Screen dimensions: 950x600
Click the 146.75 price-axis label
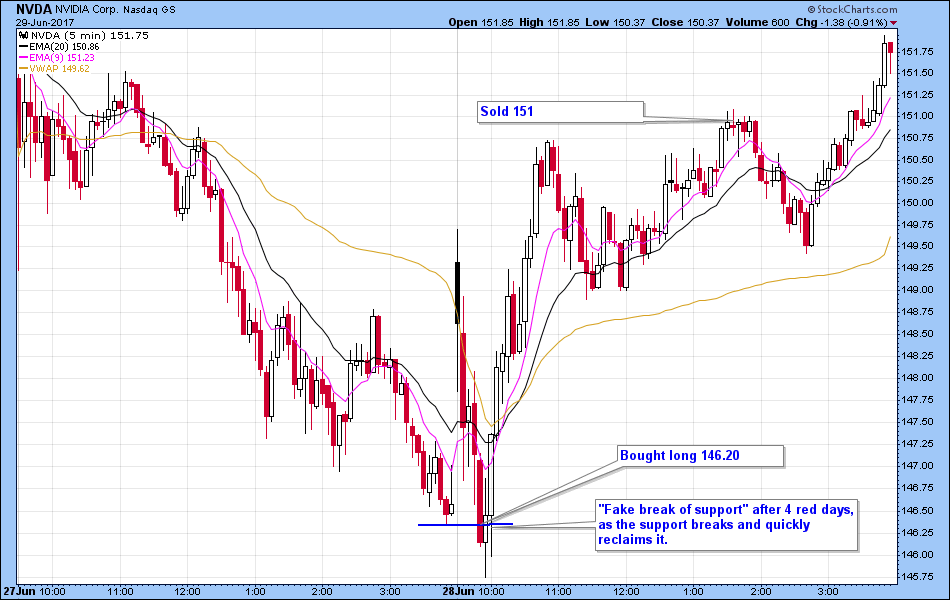(917, 488)
